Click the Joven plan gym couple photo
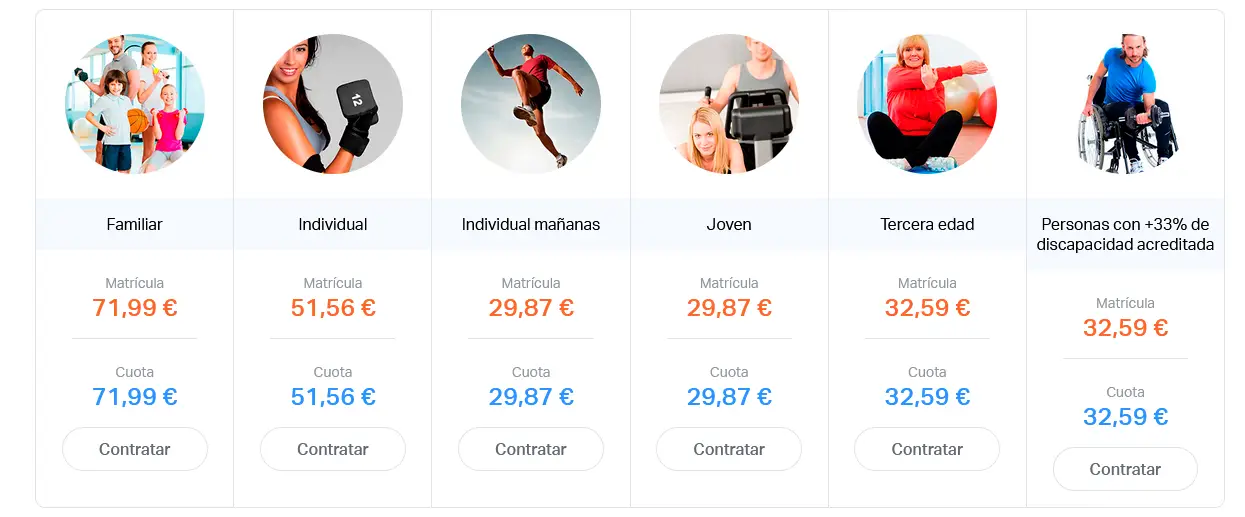 click(729, 104)
